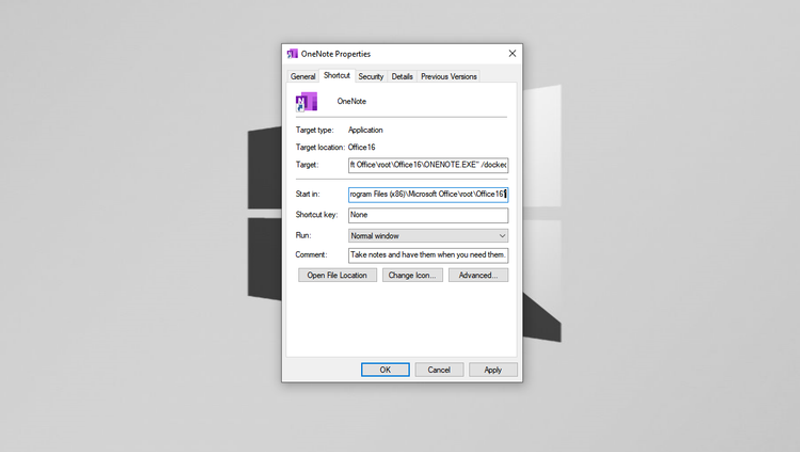Viewport: 800px width, 452px height.
Task: Open the Advanced settings button
Action: [478, 275]
